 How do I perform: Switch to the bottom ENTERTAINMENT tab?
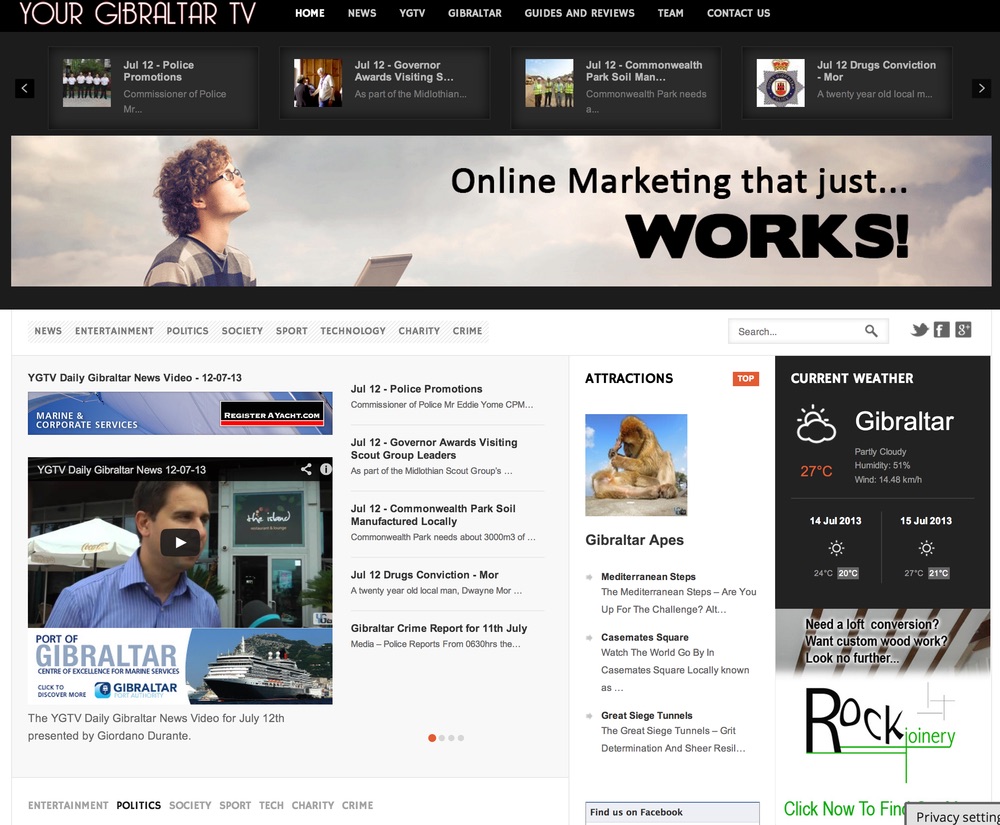pyautogui.click(x=68, y=805)
